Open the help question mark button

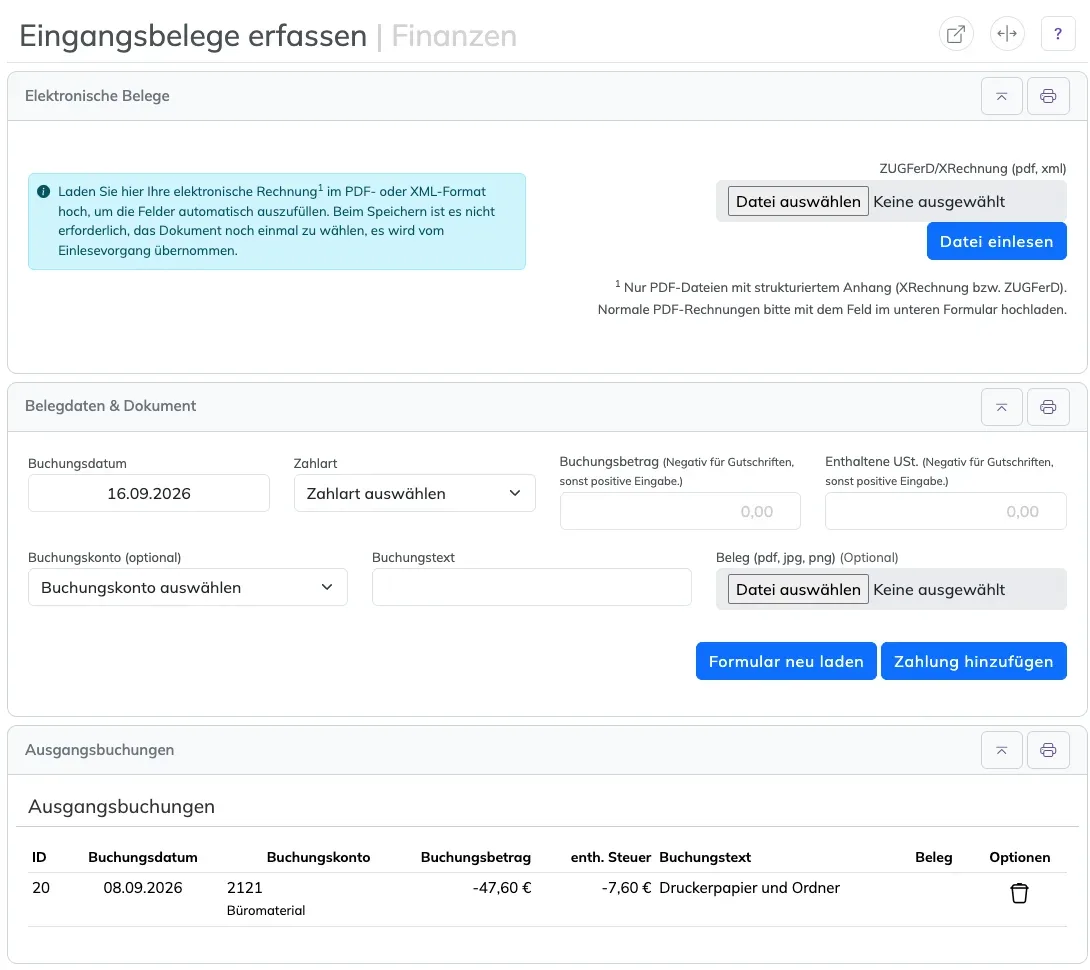coord(1057,34)
